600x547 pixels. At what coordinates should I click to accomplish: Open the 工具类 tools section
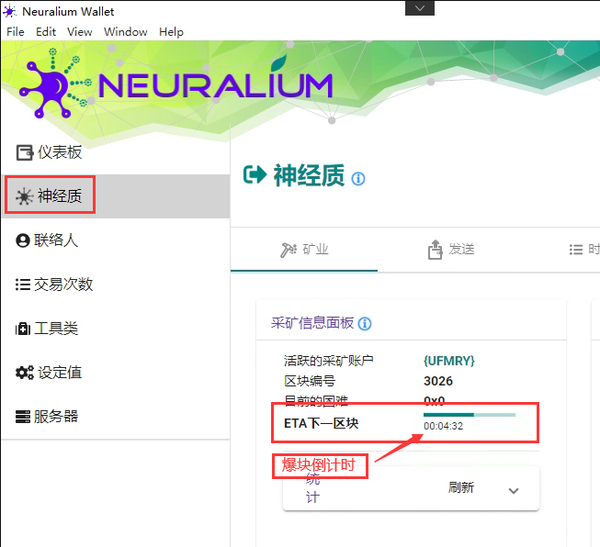point(47,328)
